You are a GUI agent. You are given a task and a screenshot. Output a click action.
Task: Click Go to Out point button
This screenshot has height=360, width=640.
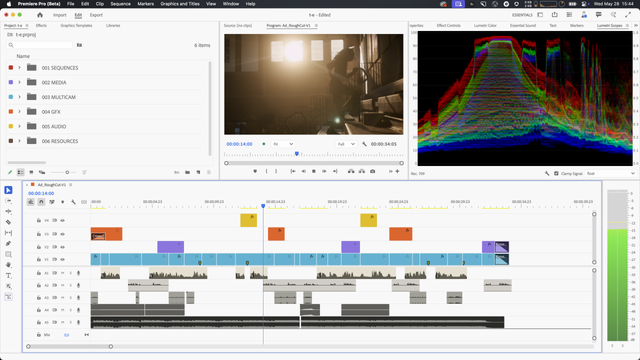[x=335, y=171]
